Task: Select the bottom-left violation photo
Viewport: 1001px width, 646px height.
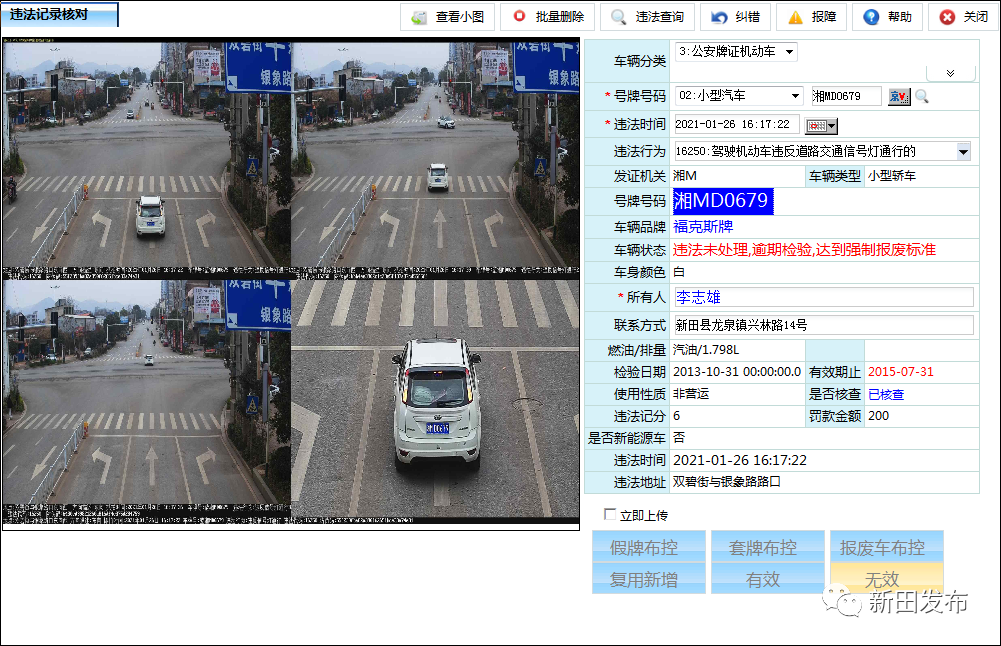Action: tap(146, 402)
